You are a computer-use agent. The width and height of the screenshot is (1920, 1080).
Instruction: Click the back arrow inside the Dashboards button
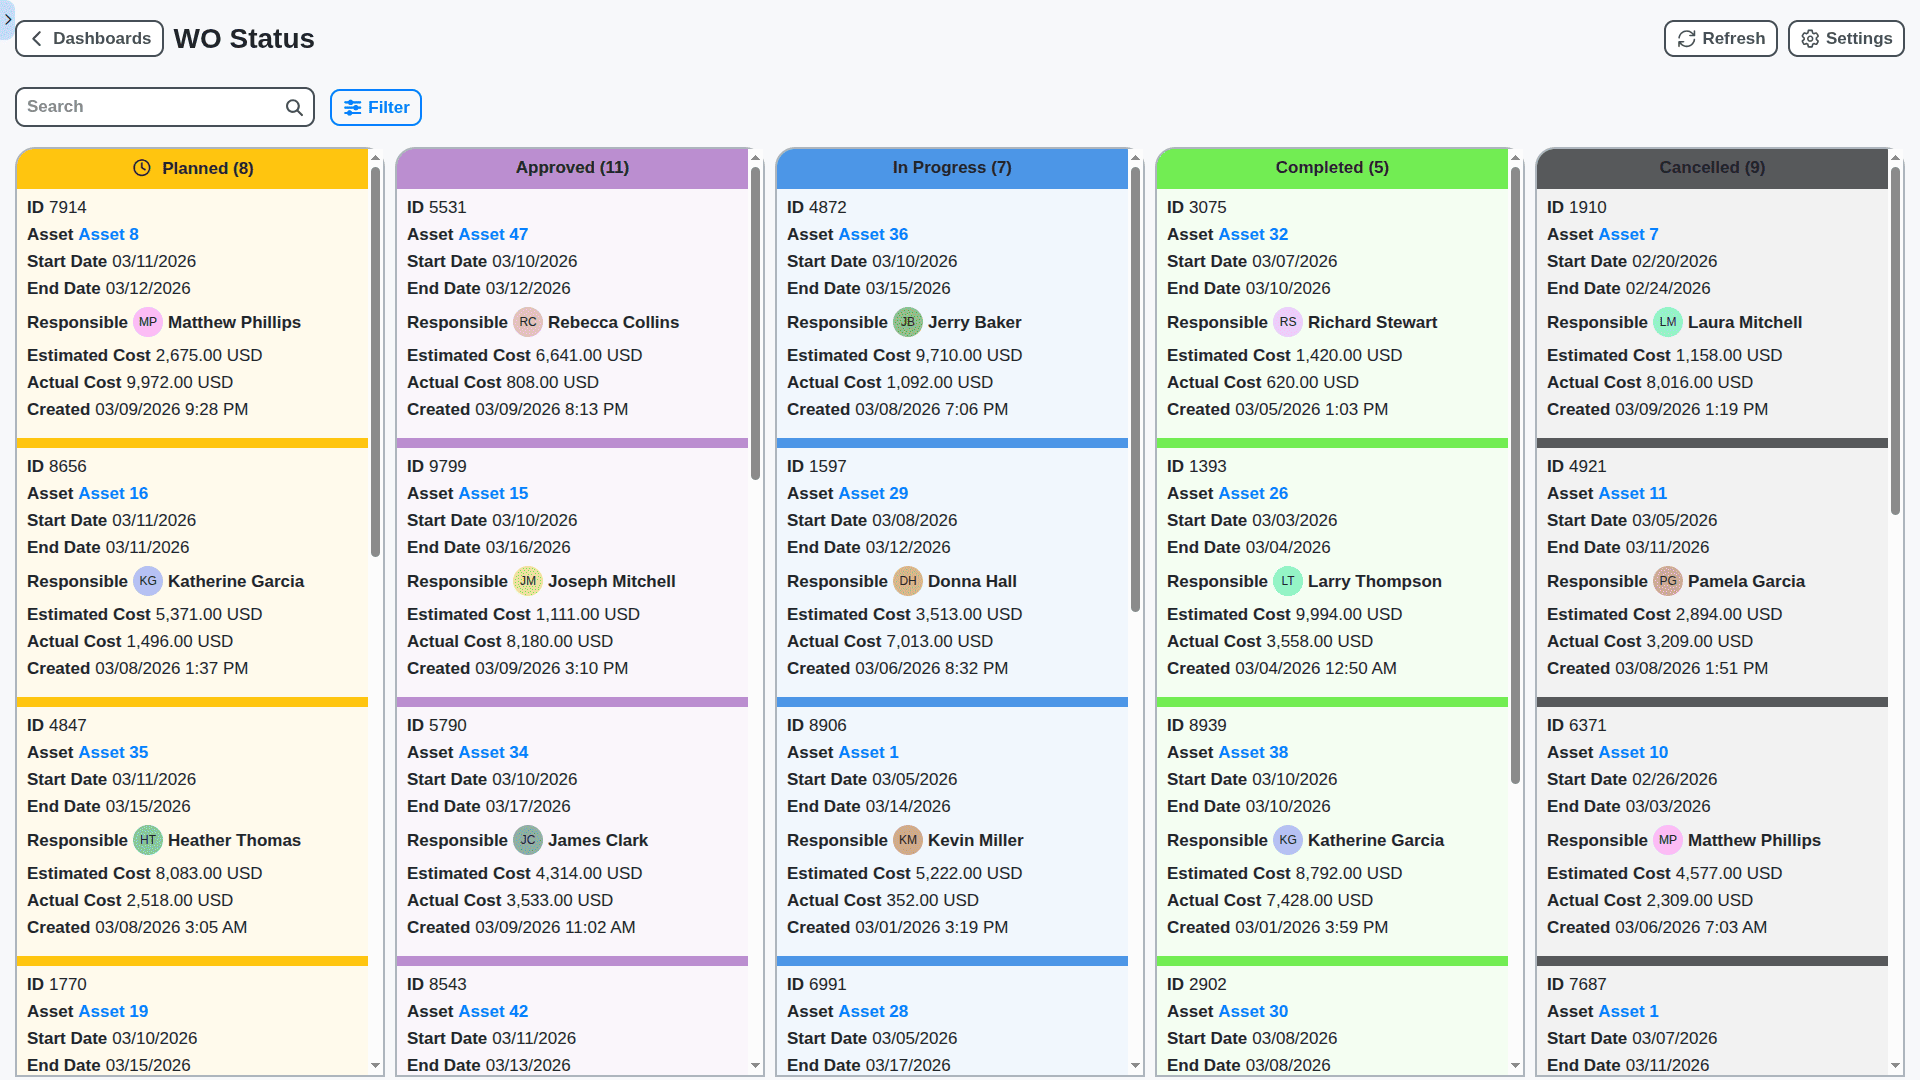(x=36, y=38)
